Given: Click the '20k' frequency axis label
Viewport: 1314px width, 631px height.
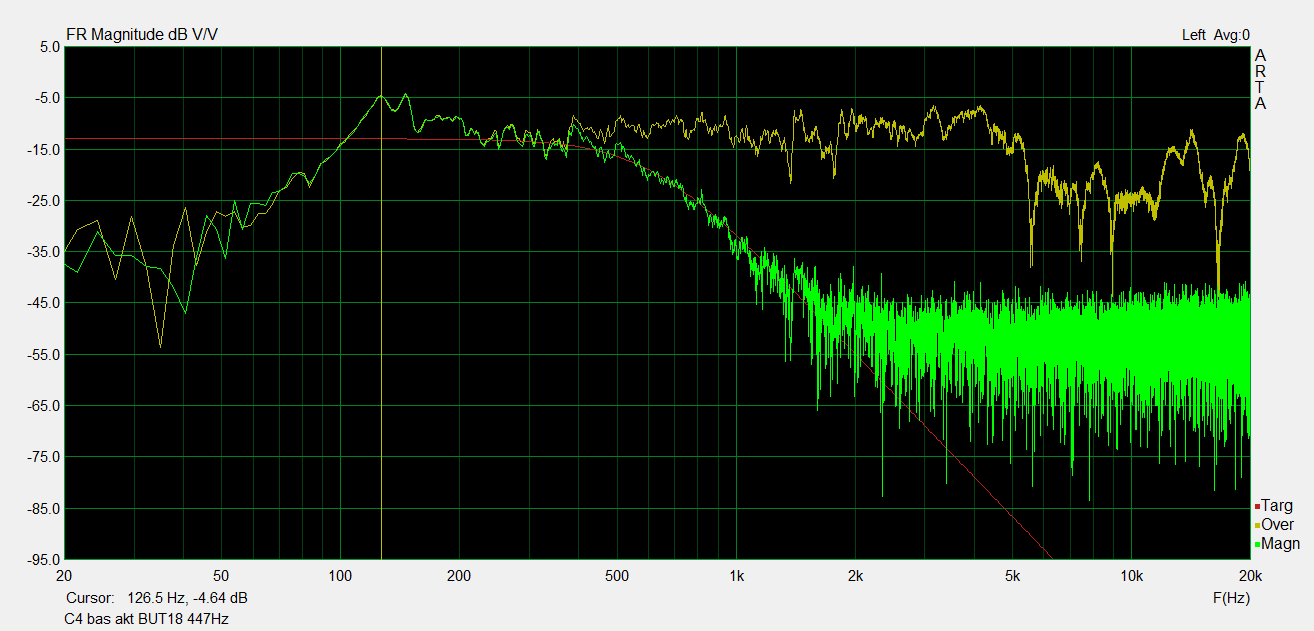Looking at the screenshot, I should tap(1249, 576).
